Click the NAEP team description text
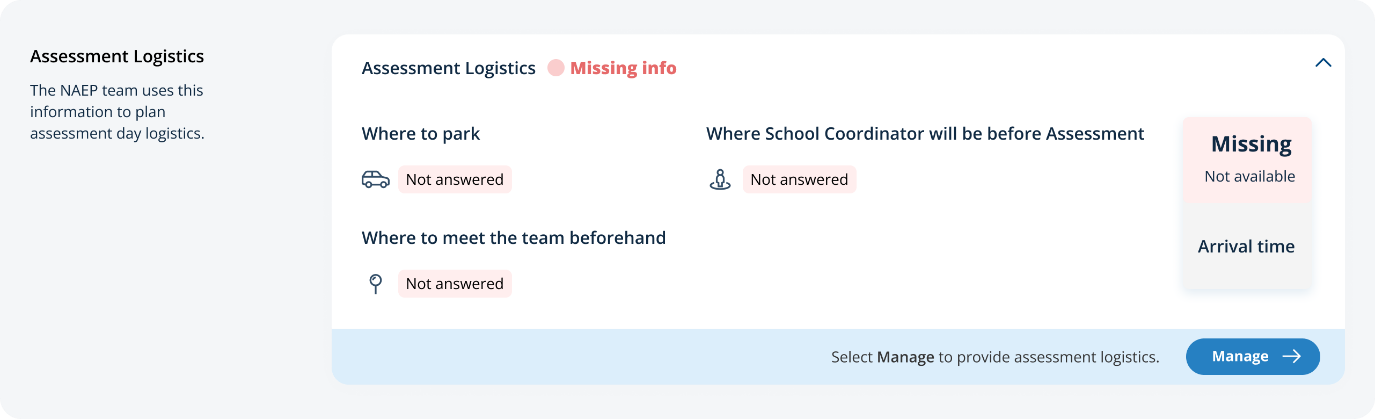1375x419 pixels. coord(117,111)
